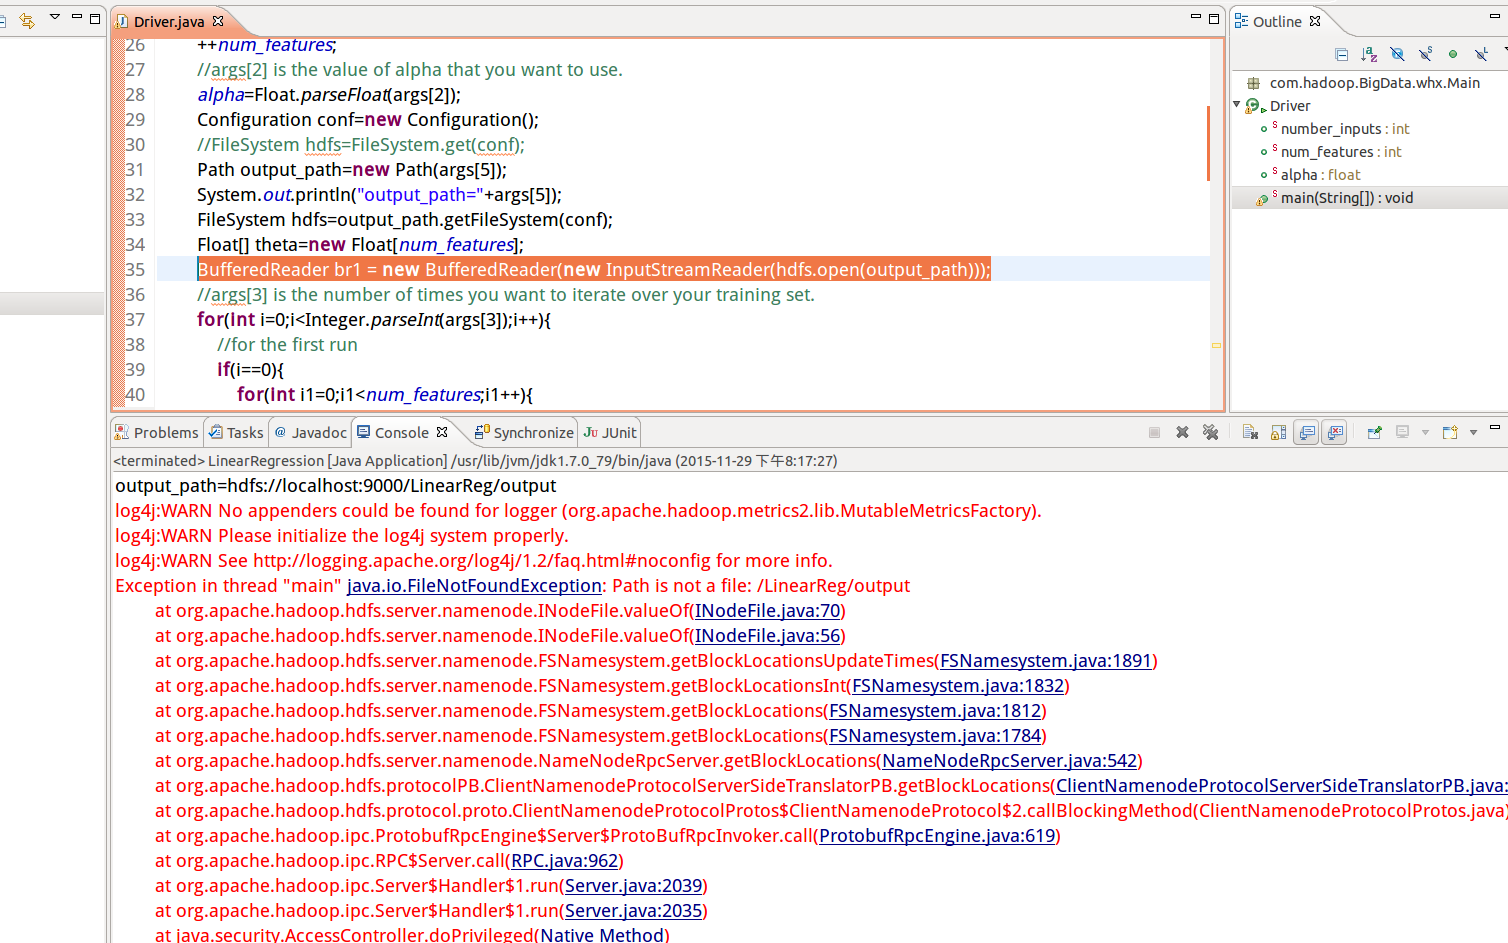Toggle show console on standard error change
The image size is (1508, 943).
[1334, 432]
